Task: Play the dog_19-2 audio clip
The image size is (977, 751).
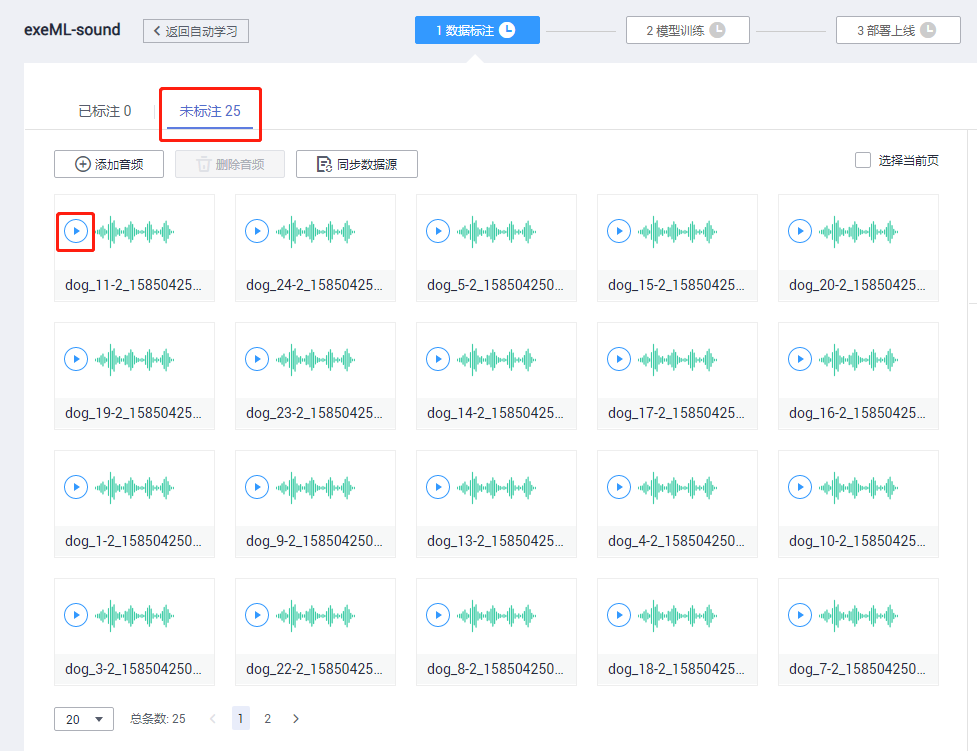Action: [76, 359]
